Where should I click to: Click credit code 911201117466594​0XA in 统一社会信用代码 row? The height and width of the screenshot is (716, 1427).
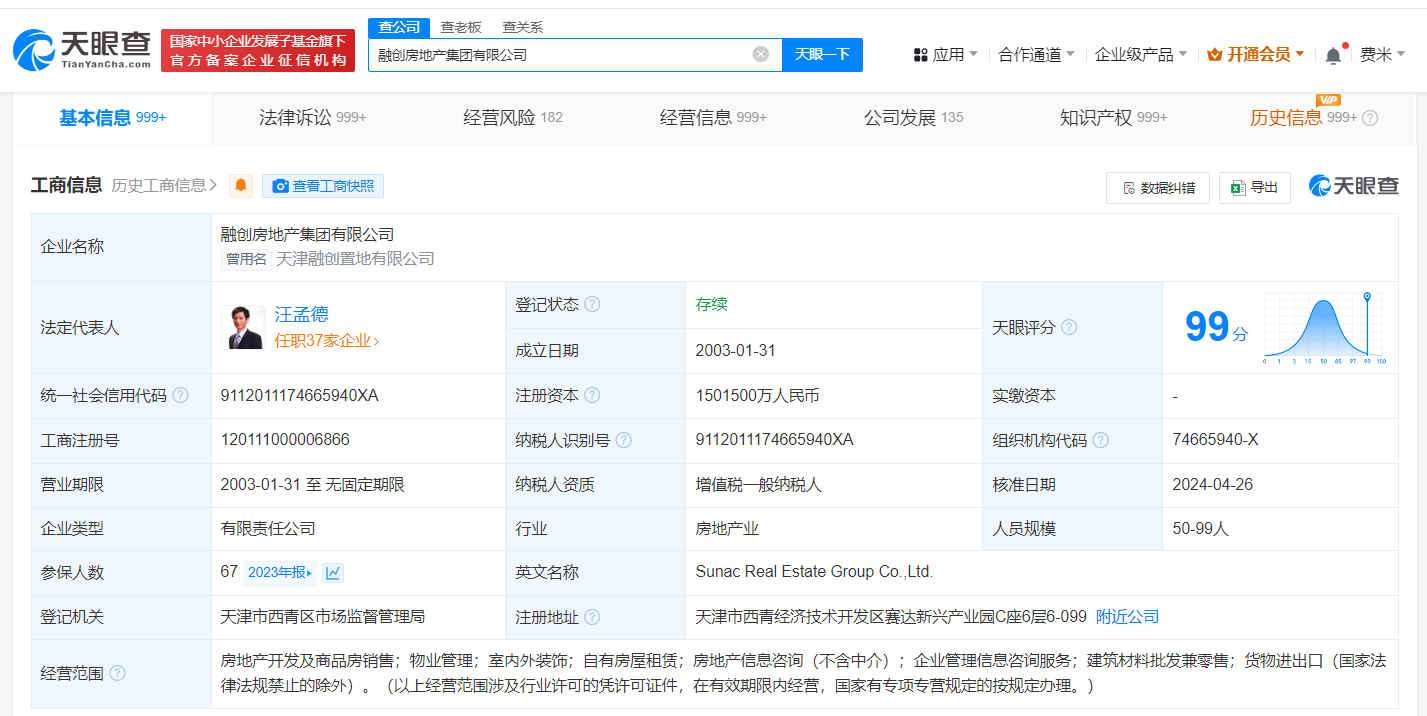click(x=300, y=396)
